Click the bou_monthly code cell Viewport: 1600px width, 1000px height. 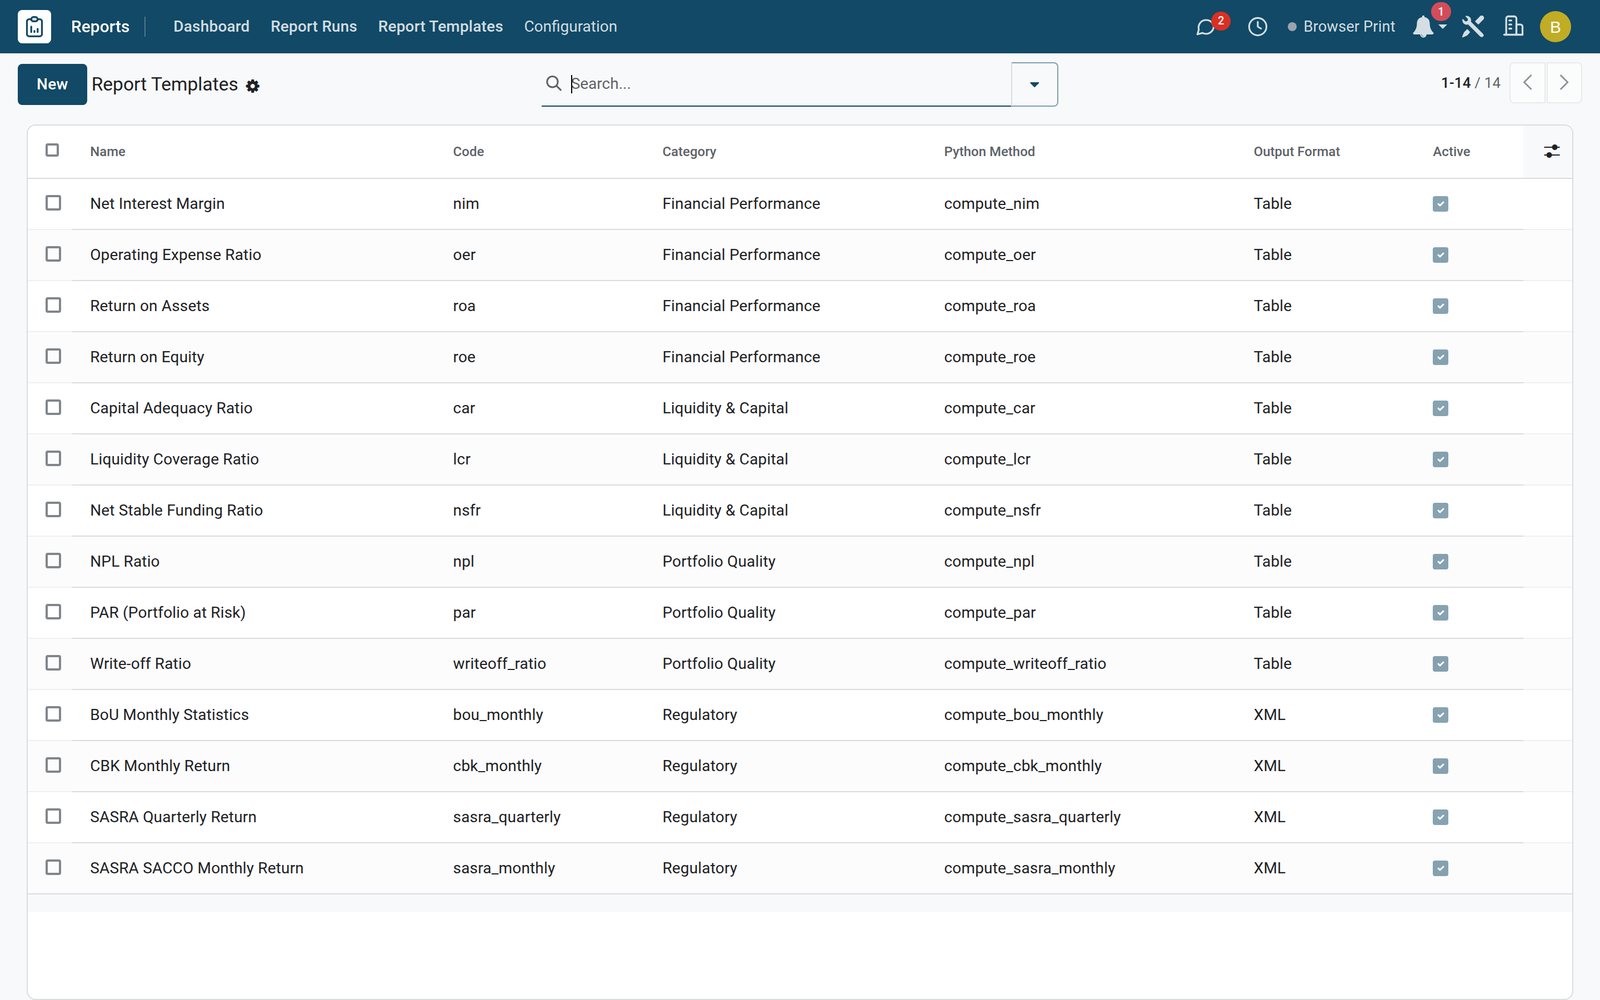coord(498,715)
